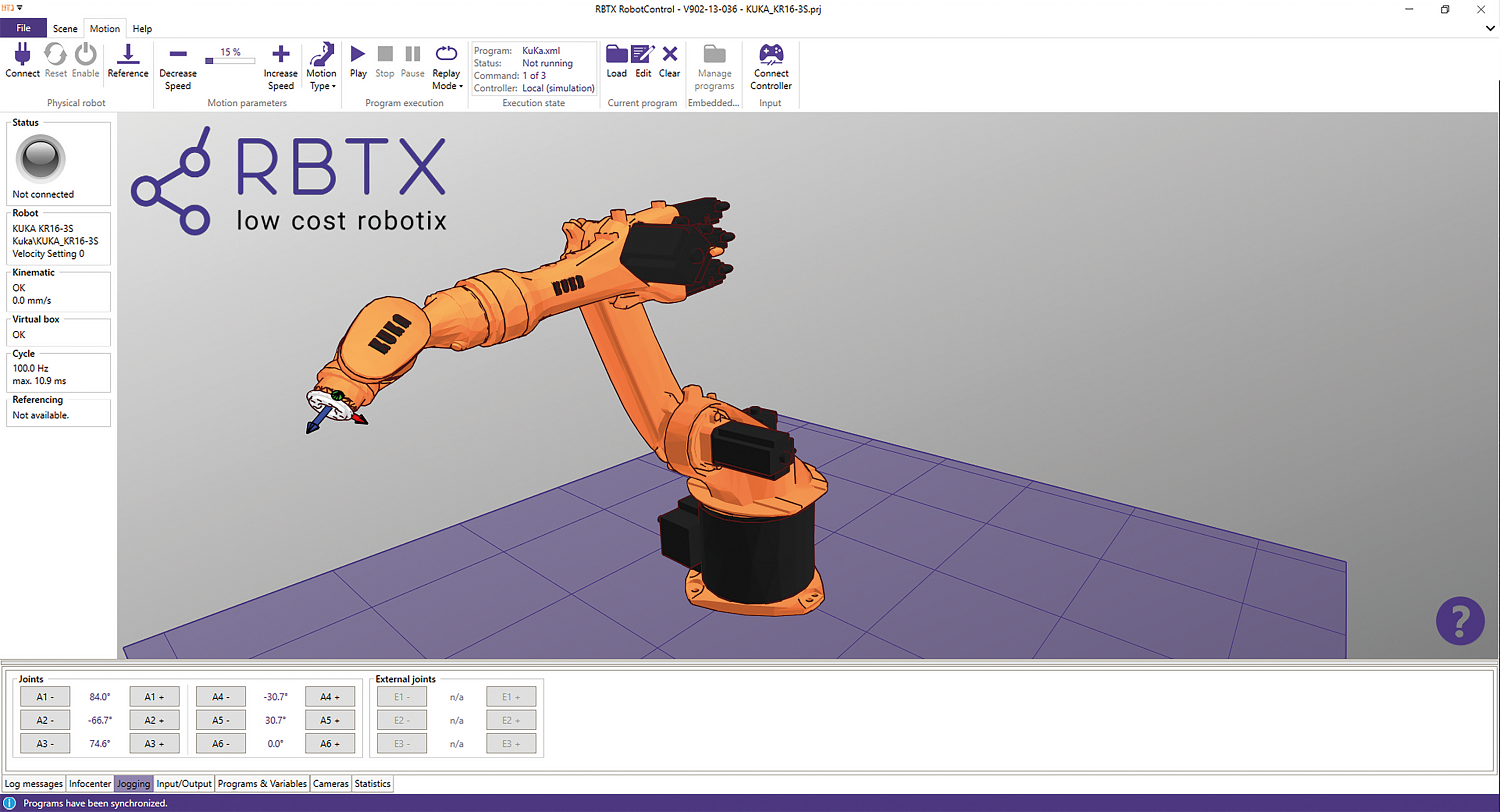
Task: Switch to the Scene ribbon tab
Action: tap(65, 29)
